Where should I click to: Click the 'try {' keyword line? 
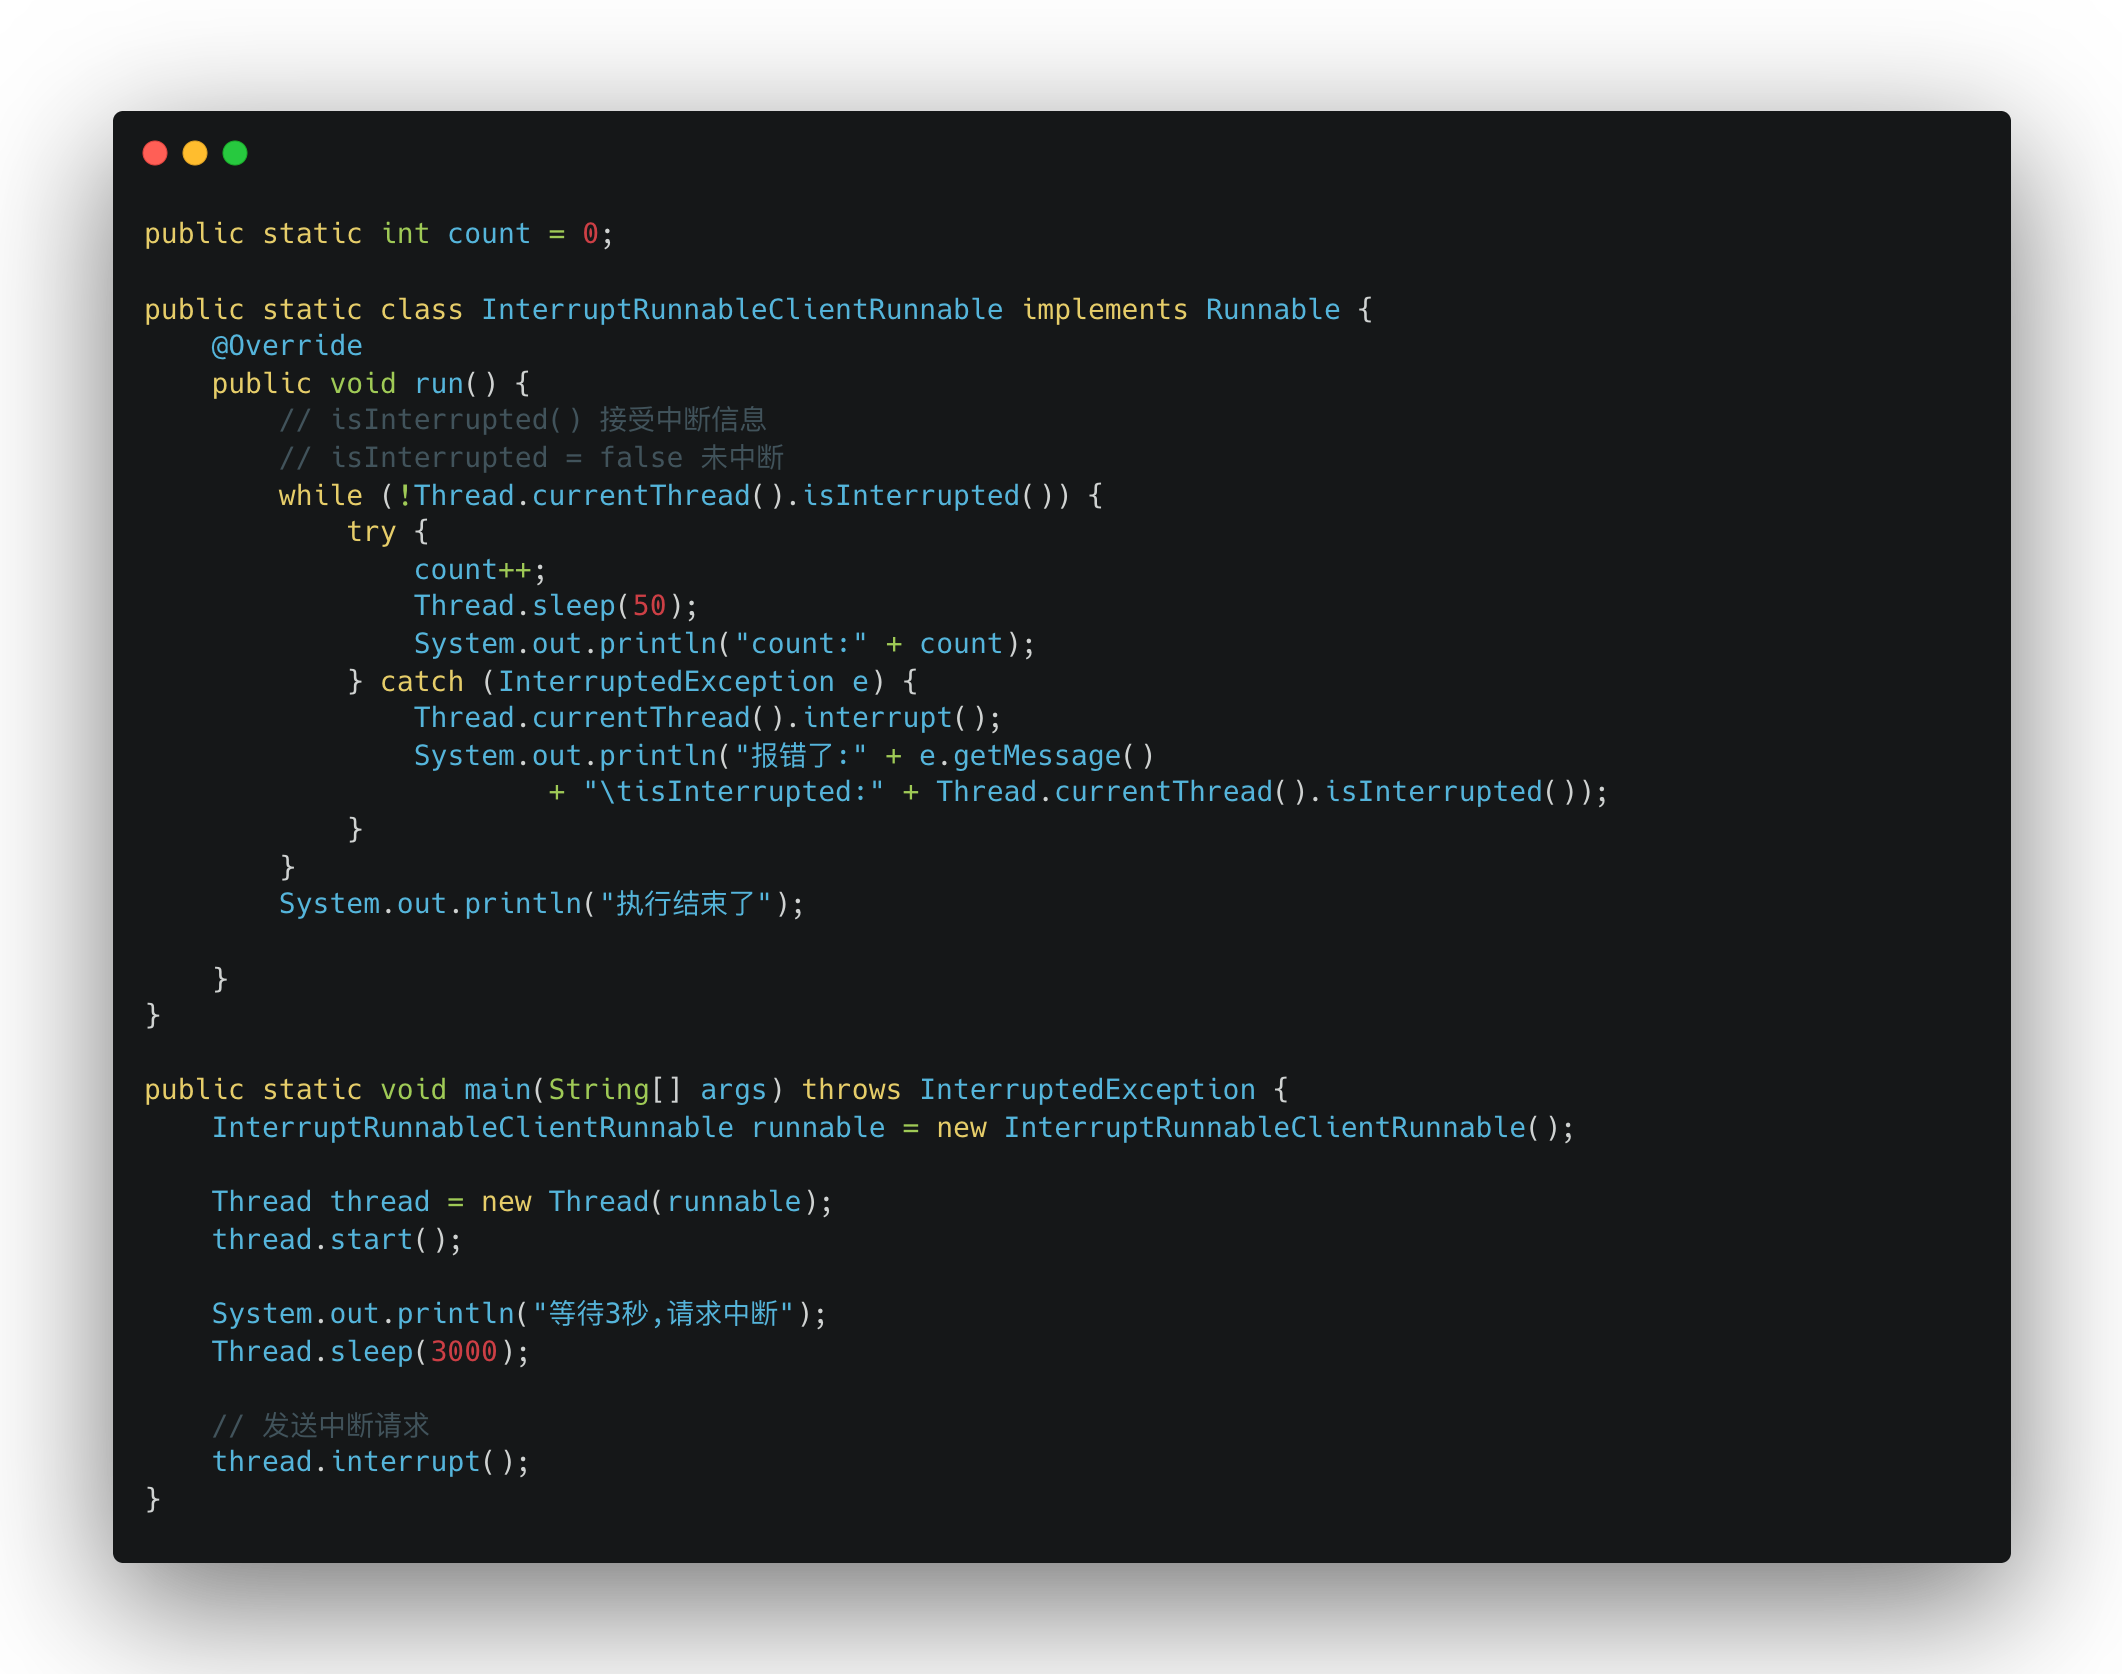click(x=388, y=532)
